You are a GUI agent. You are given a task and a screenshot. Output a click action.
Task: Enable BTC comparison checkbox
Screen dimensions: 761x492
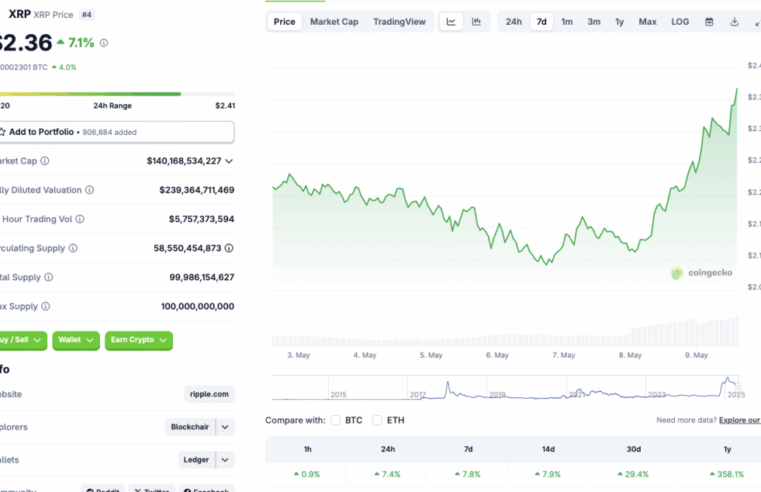click(x=335, y=420)
